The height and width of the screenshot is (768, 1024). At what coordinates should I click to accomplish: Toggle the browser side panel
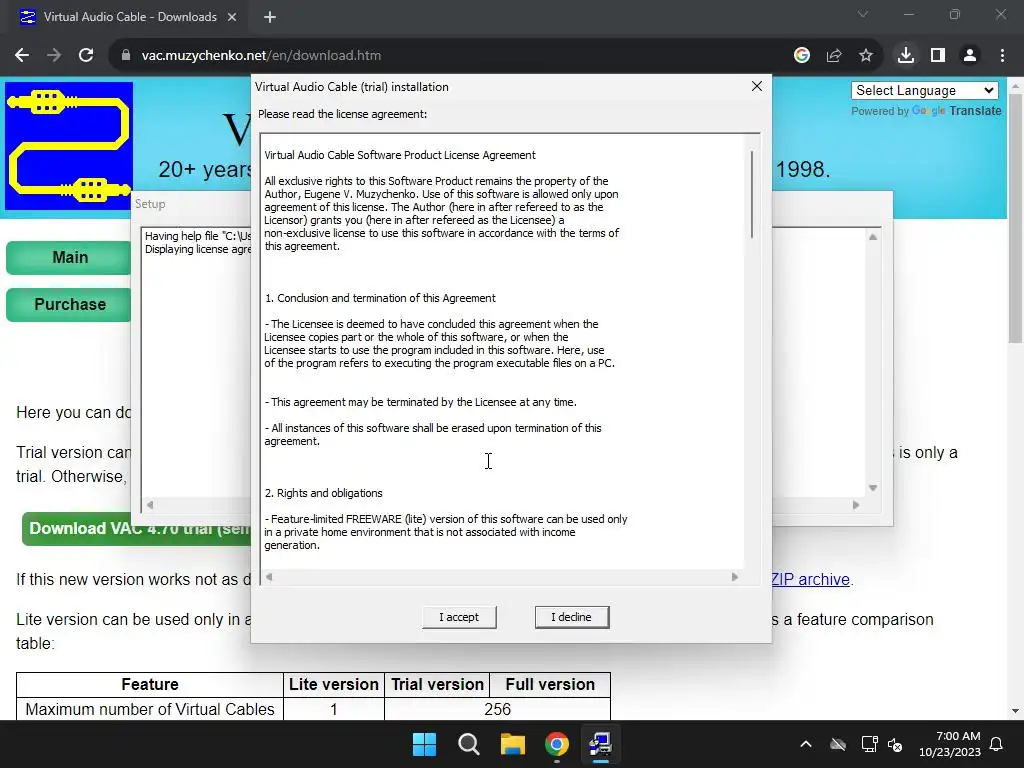[x=938, y=56]
